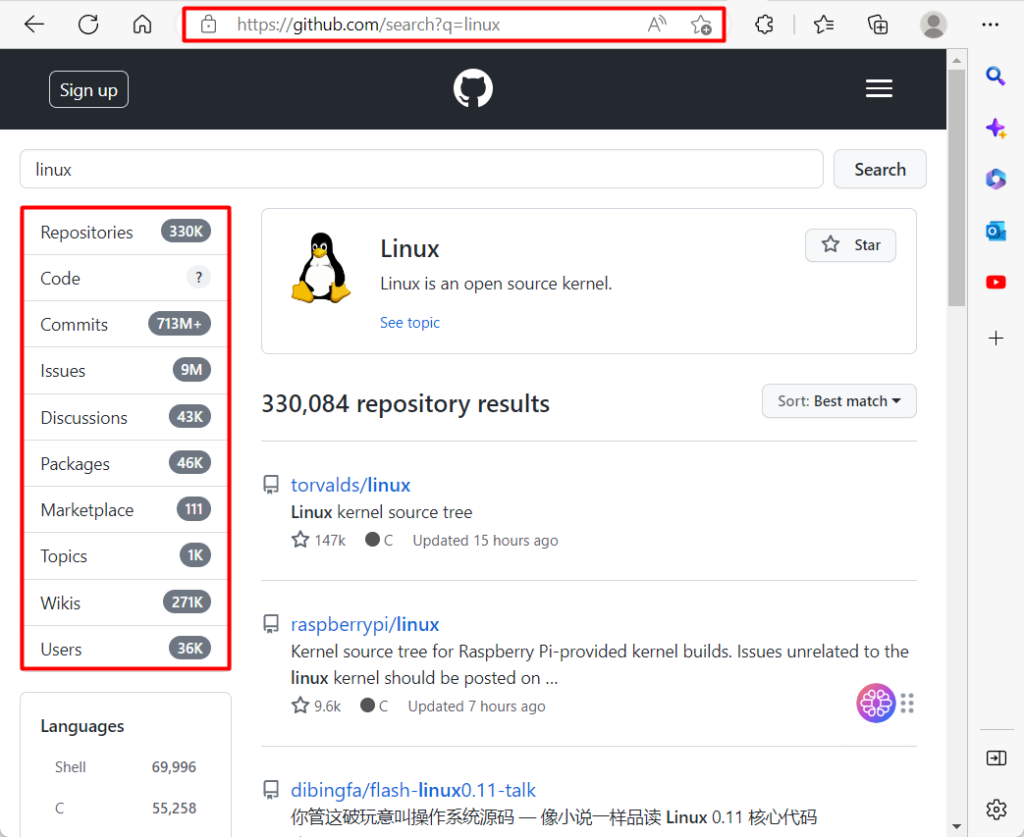The width and height of the screenshot is (1024, 837).
Task: View site info via the lock icon
Action: click(208, 25)
